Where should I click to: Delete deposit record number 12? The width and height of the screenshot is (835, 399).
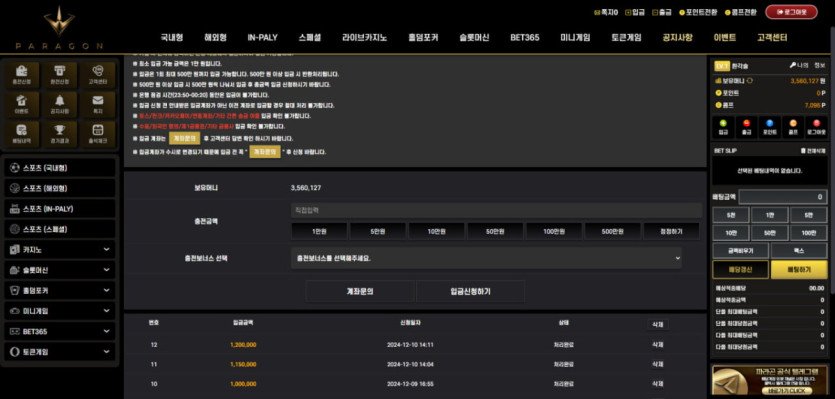click(x=658, y=345)
